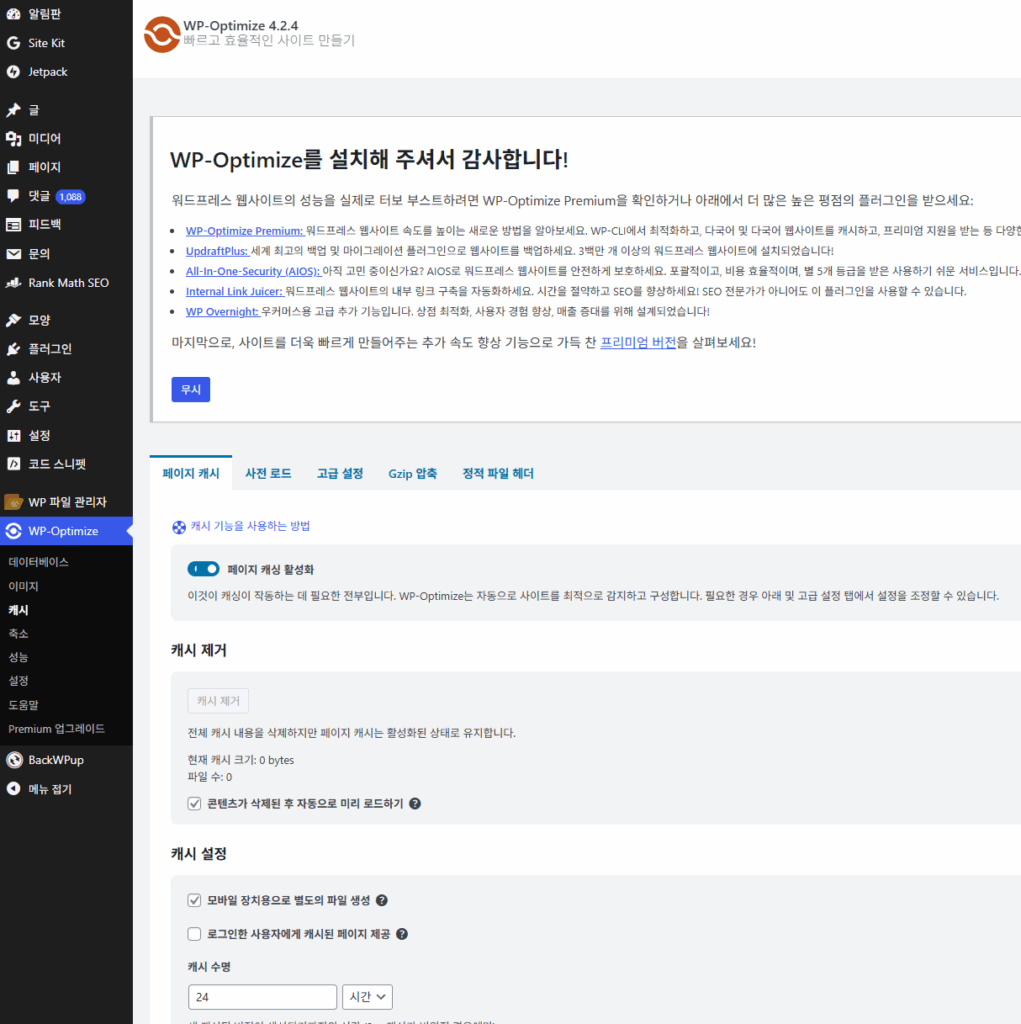1021x1024 pixels.
Task: Follow the UpdraftPlus link
Action: (217, 251)
